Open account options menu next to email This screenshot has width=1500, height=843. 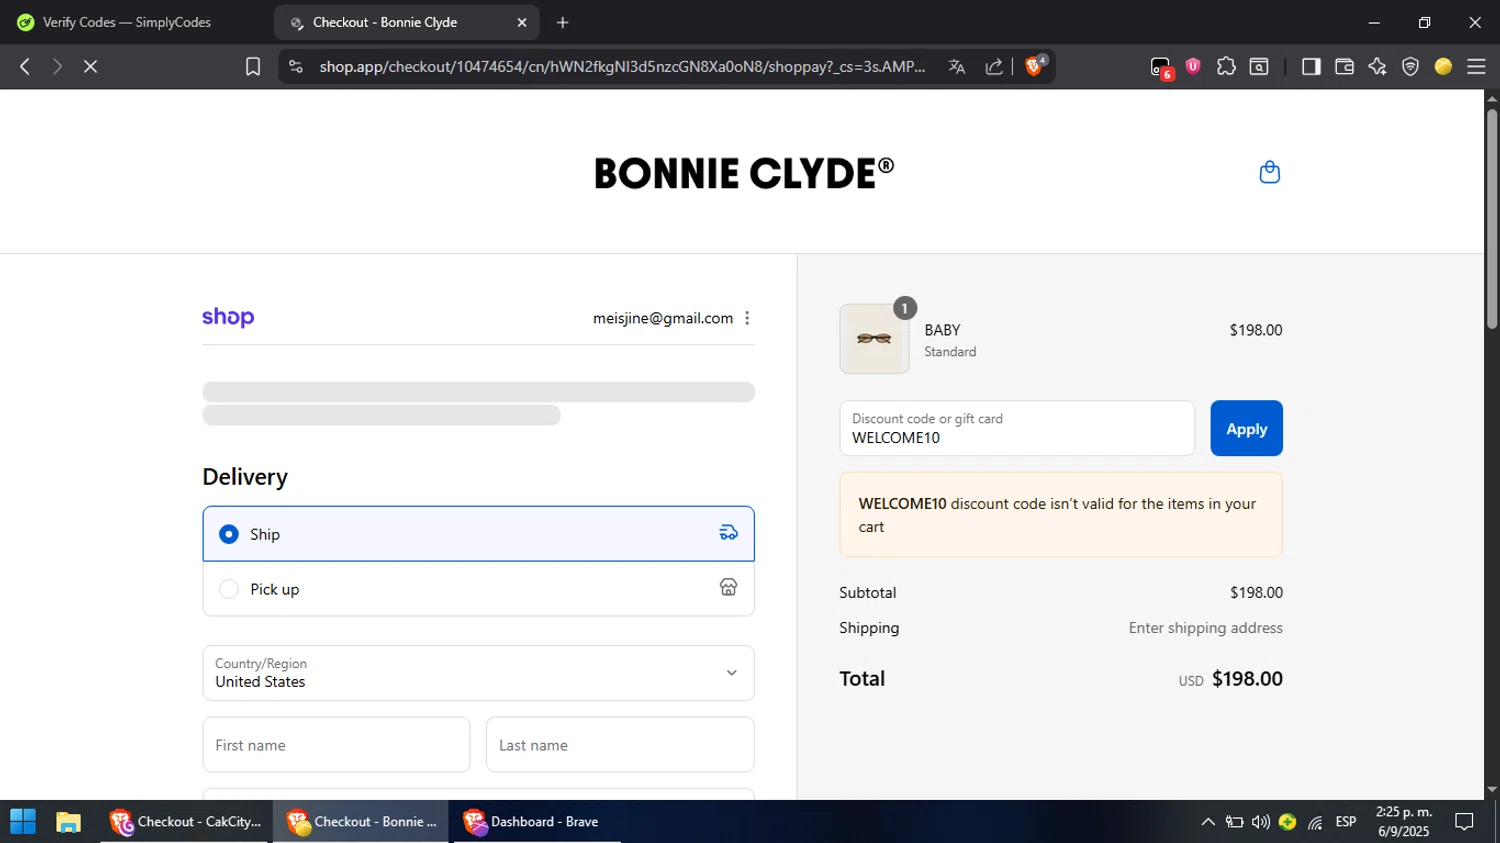[x=747, y=318]
